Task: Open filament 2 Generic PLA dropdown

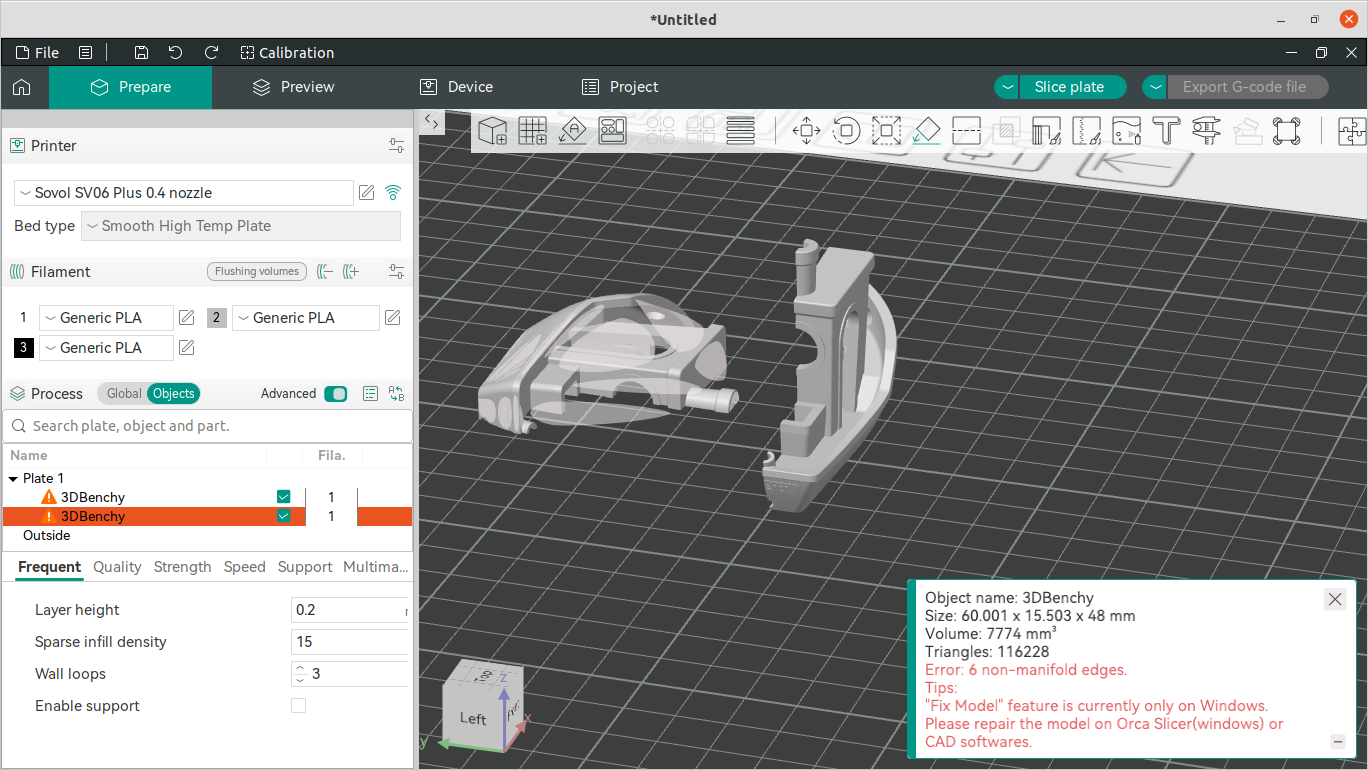Action: click(x=306, y=318)
